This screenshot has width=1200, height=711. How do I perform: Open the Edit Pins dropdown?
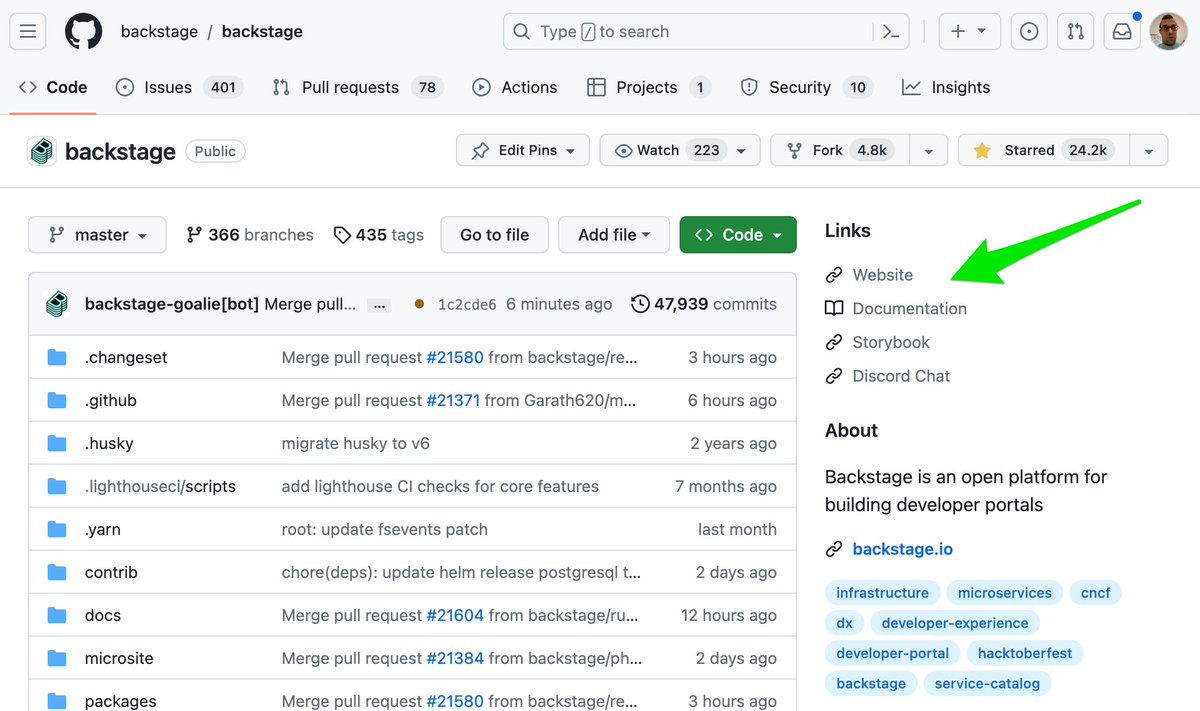click(523, 150)
